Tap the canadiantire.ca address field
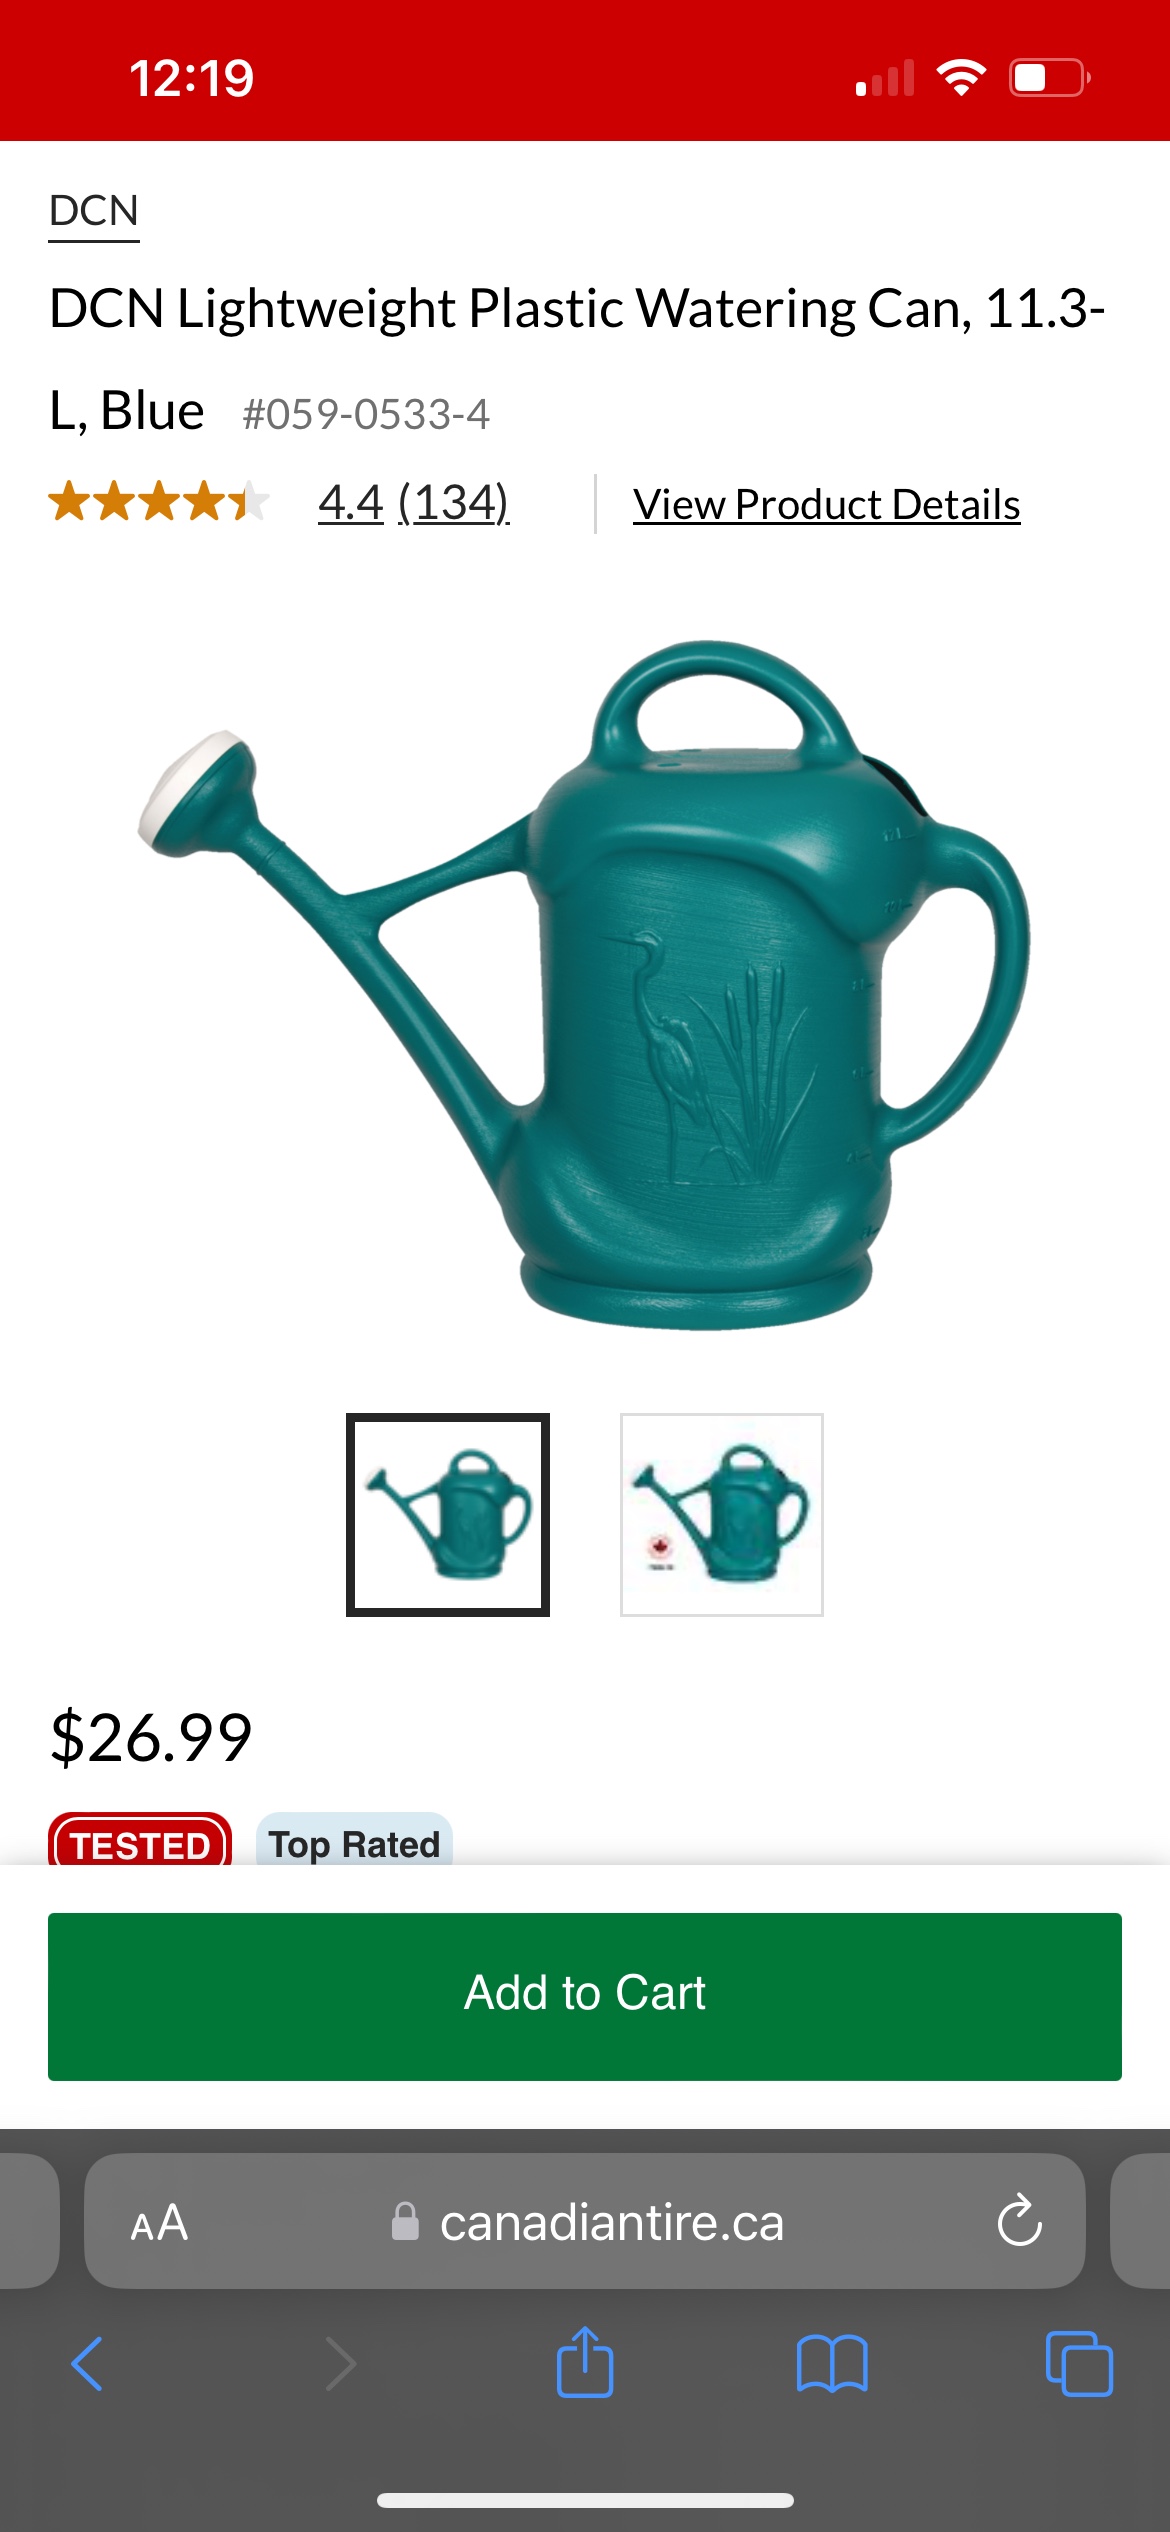 585,2221
